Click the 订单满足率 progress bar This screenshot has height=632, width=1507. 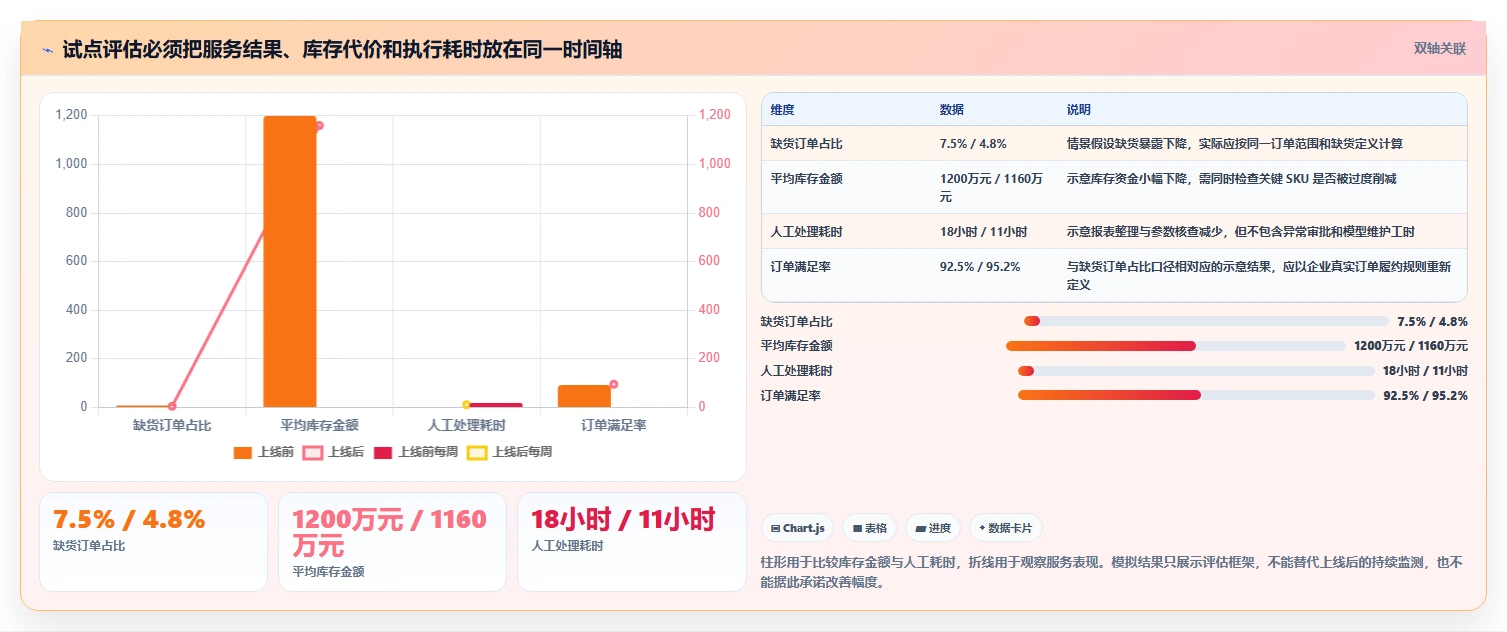point(1196,395)
